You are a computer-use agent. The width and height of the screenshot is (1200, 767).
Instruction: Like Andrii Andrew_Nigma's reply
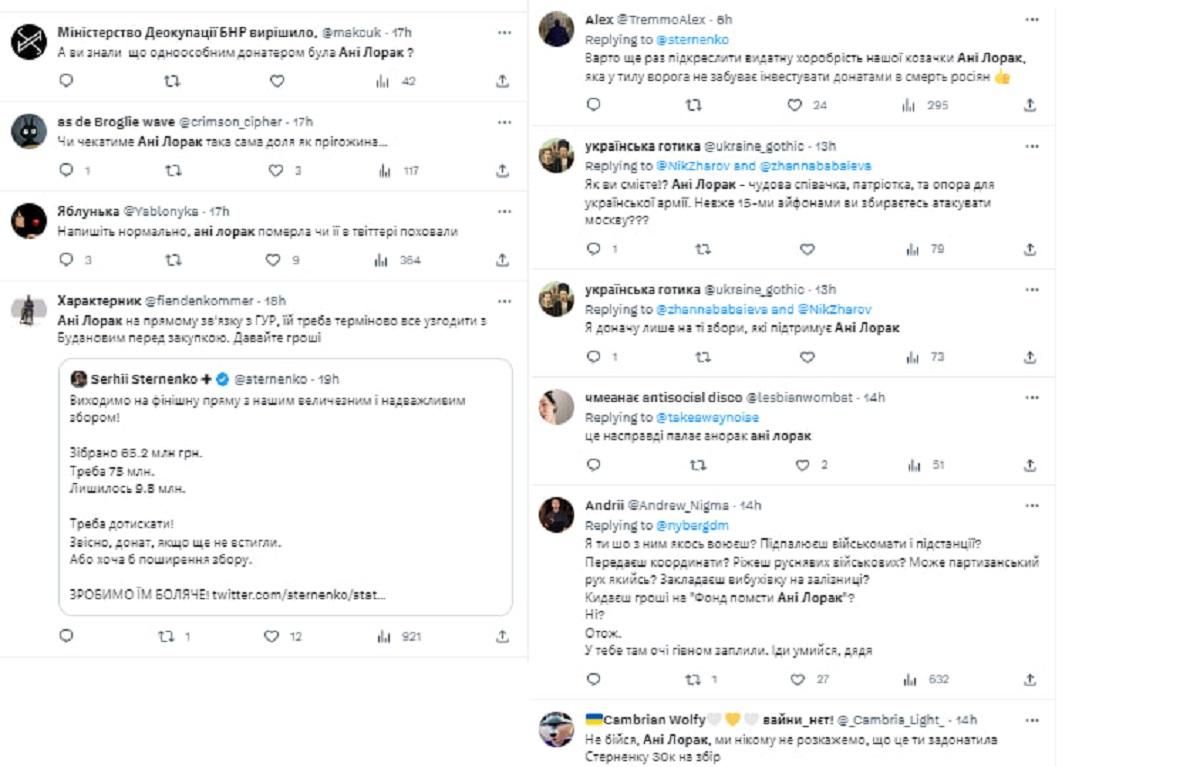(x=797, y=680)
